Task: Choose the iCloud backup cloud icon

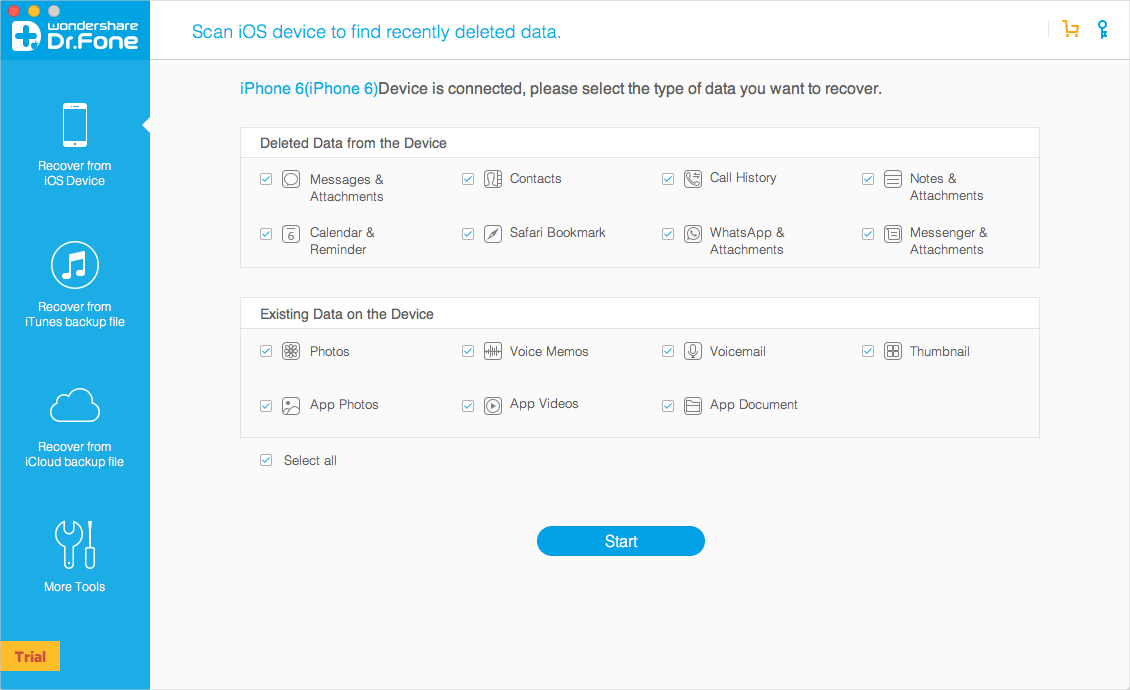Action: pos(75,404)
